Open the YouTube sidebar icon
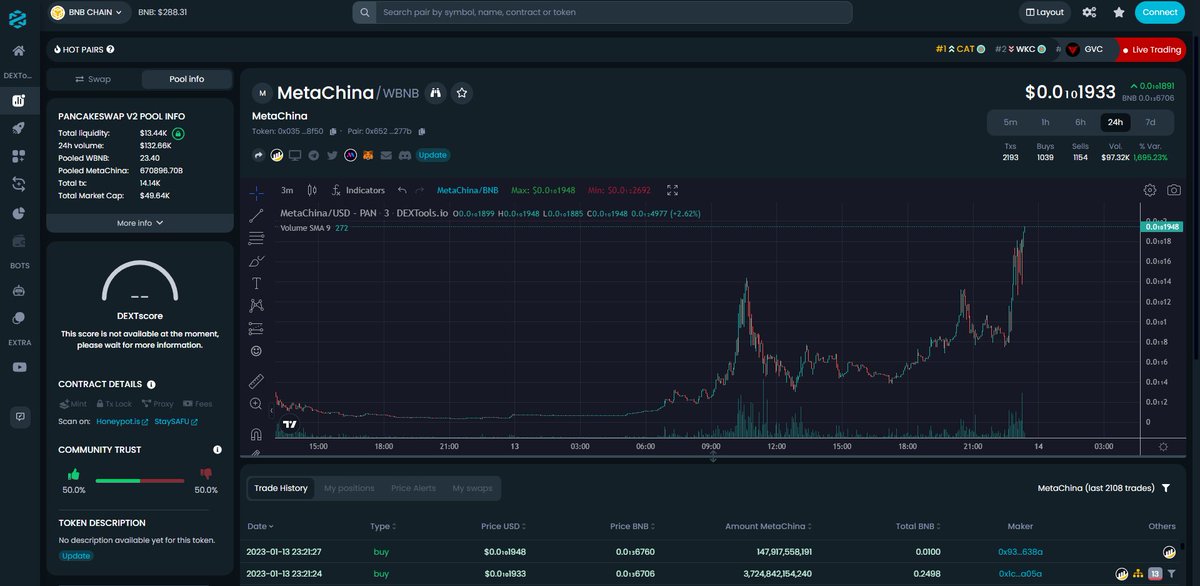This screenshot has width=1200, height=586. (18, 367)
